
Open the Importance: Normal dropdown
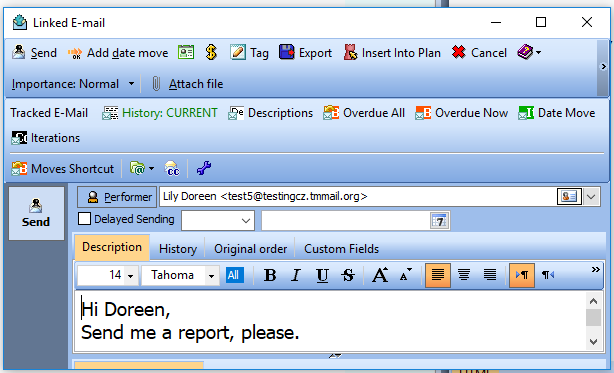(x=73, y=84)
